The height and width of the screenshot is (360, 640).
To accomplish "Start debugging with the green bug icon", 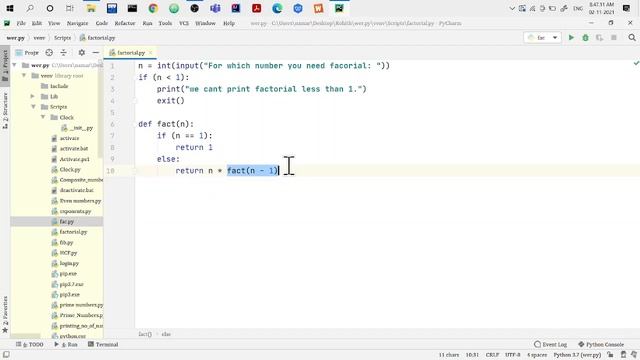I will [x=585, y=38].
